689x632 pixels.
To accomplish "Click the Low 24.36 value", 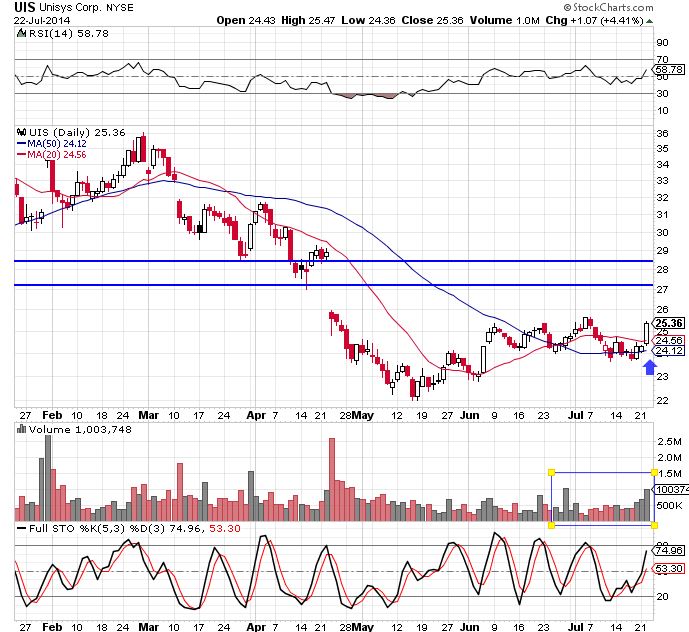I will coord(368,20).
